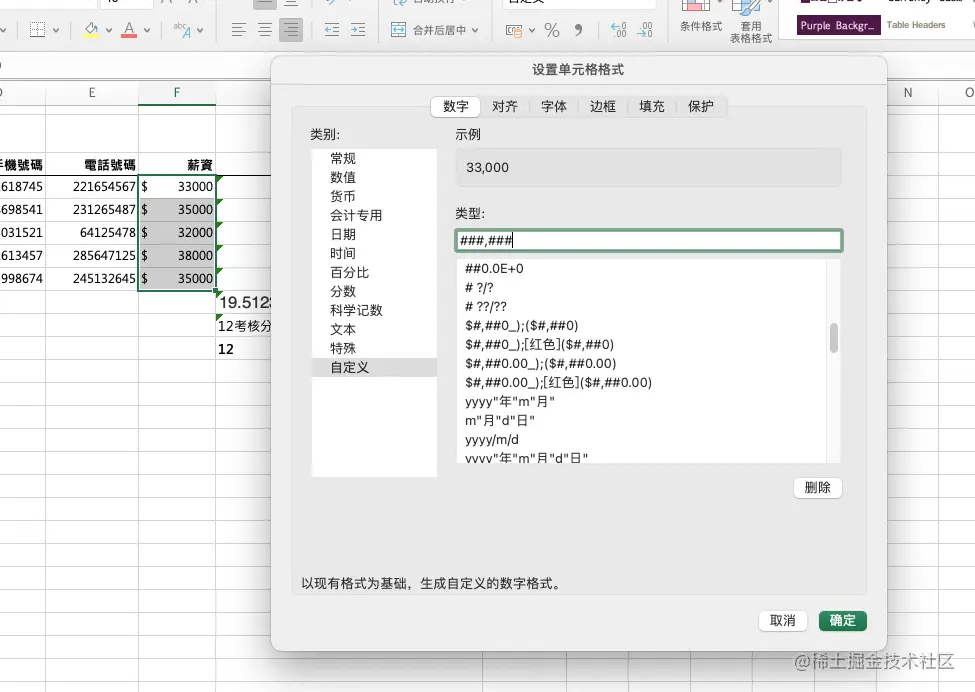
Task: Choose the yyyy/m/d format type
Action: tap(642, 440)
